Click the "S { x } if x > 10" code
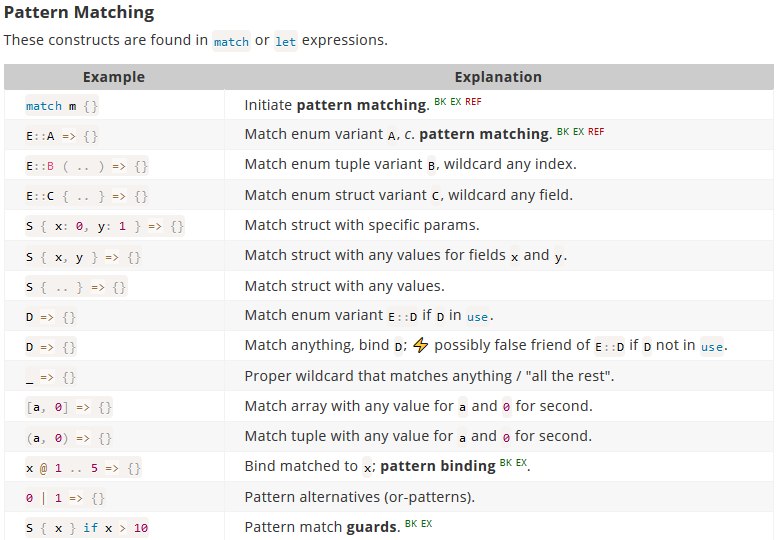Viewport: 776px width, 540px height. click(87, 527)
